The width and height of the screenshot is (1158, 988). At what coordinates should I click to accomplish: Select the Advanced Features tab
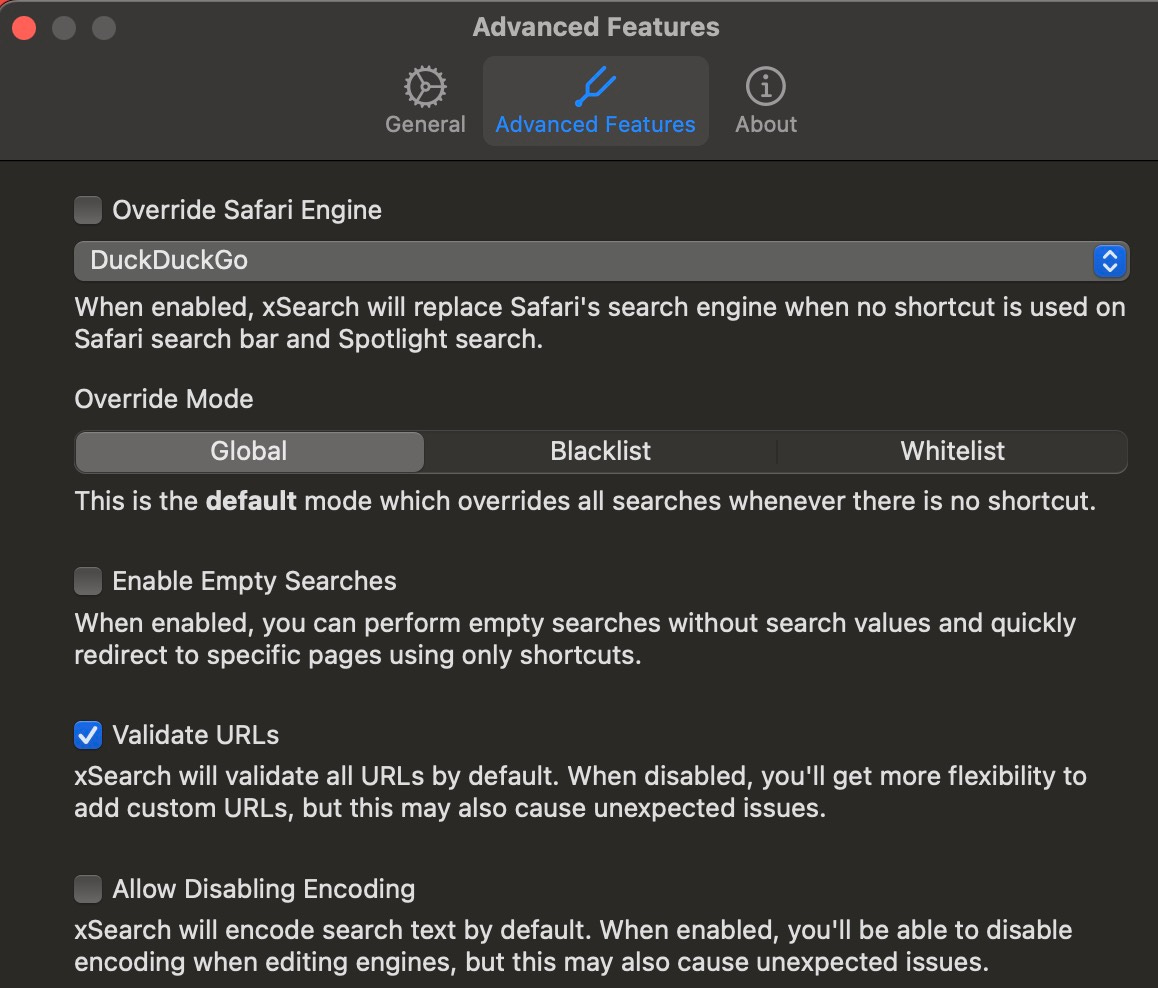[595, 101]
